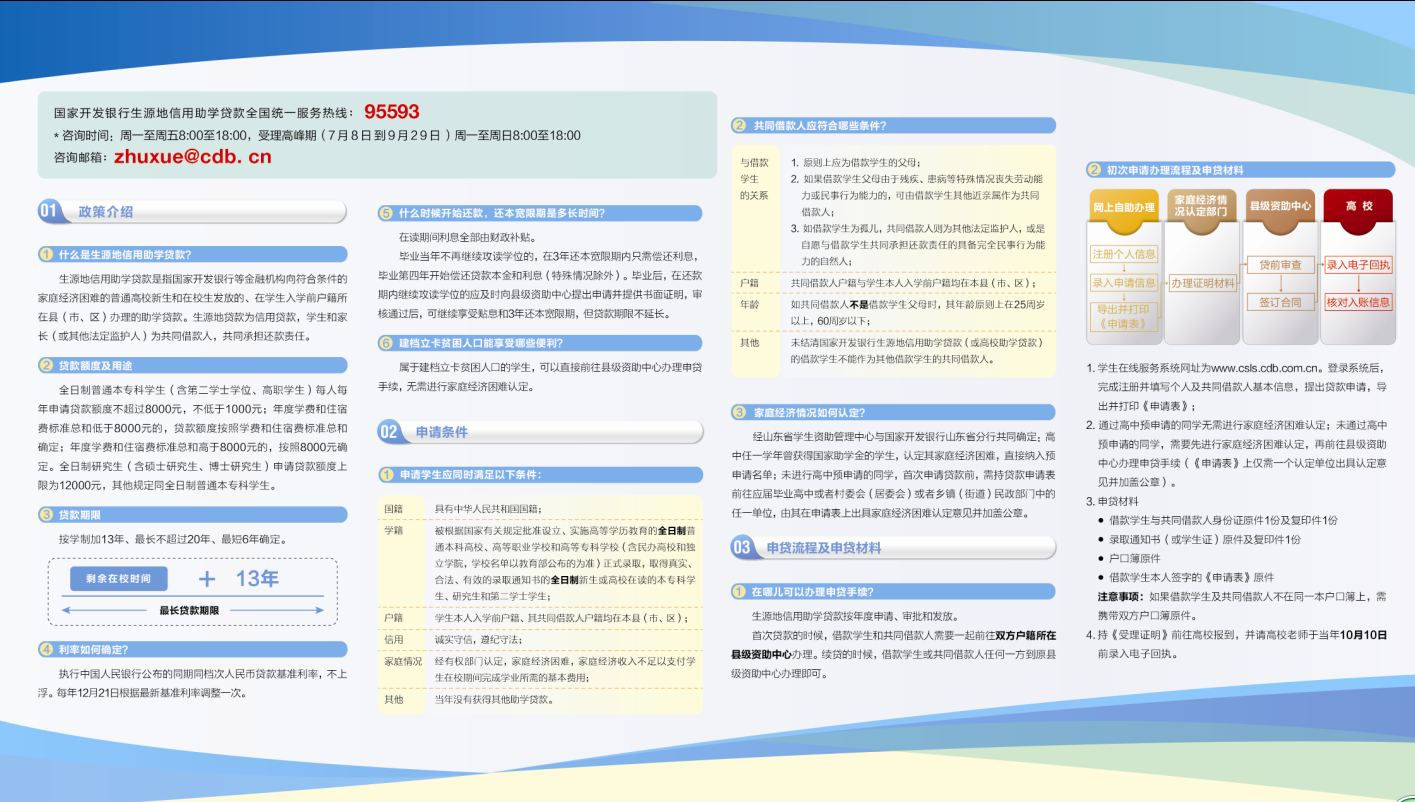Click the 13年 text in loan diagram
Screen dimensions: 1415x802
(257, 579)
